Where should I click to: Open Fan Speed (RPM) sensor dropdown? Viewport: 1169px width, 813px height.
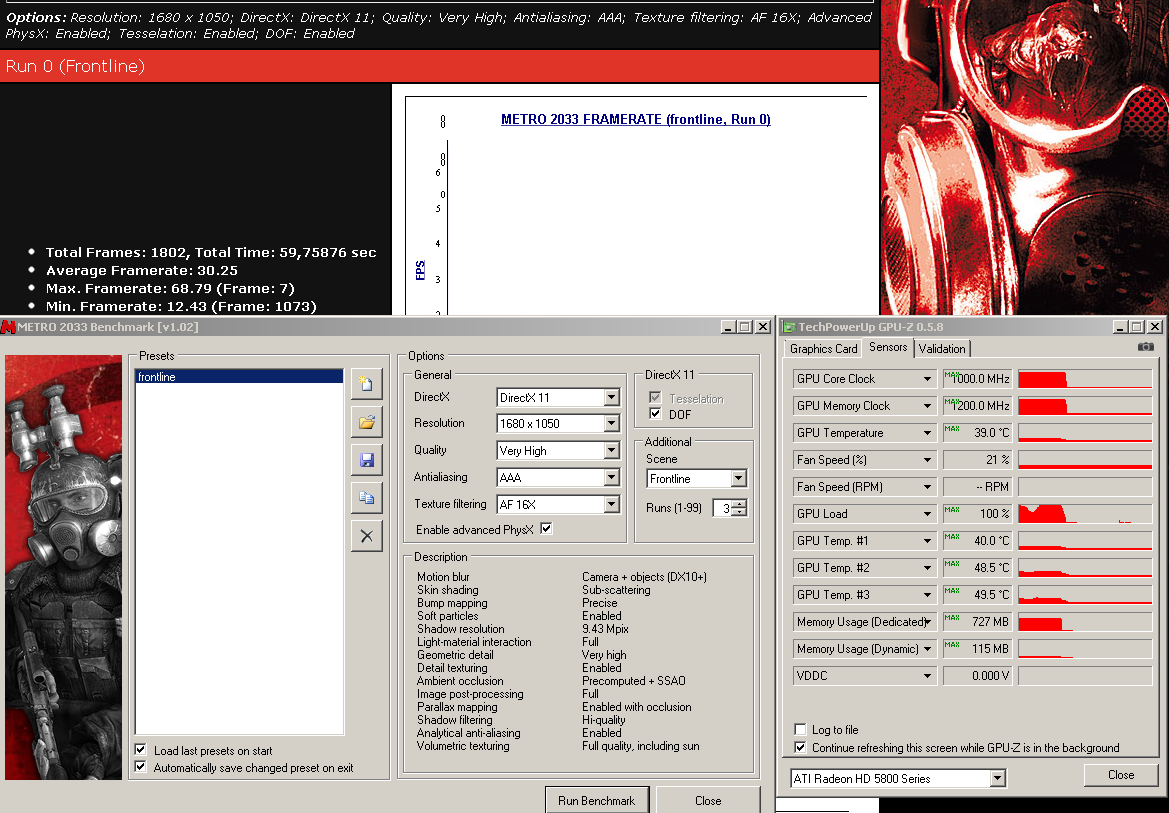pyautogui.click(x=927, y=487)
